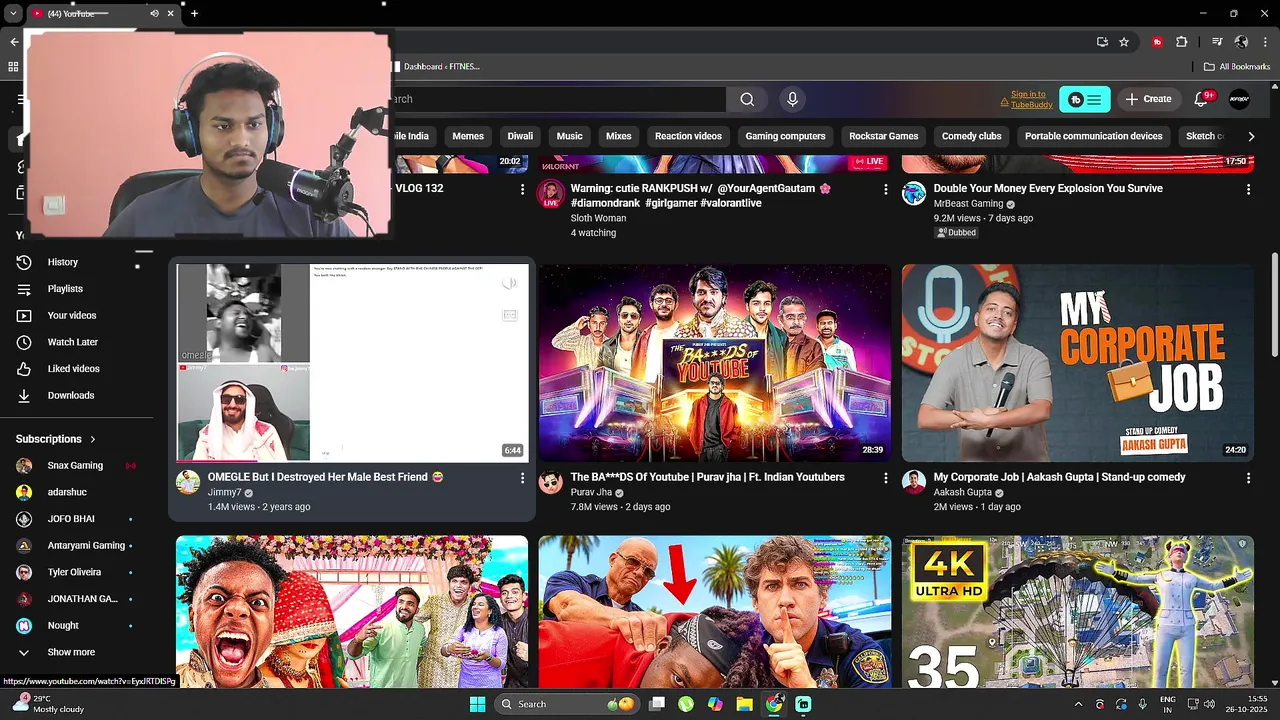The image size is (1280, 720).
Task: Click Sign in to TubeBuddy link
Action: tap(1031, 99)
